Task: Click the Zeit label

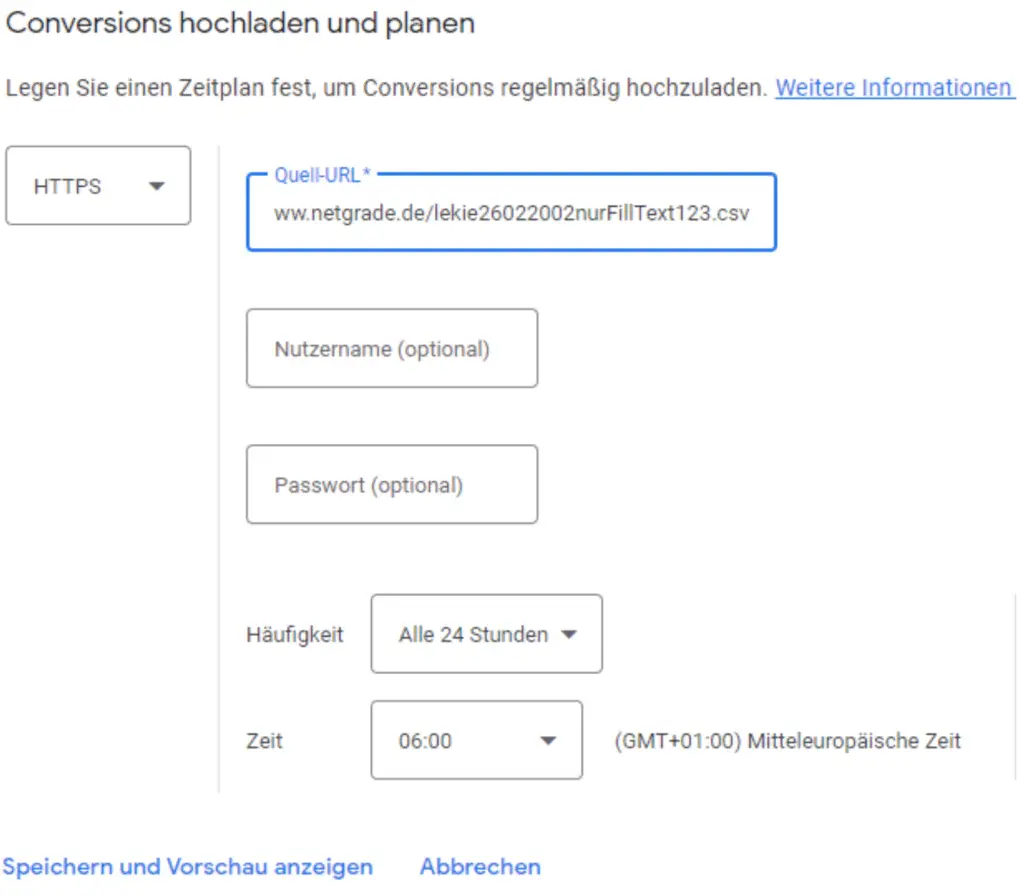Action: pos(264,741)
